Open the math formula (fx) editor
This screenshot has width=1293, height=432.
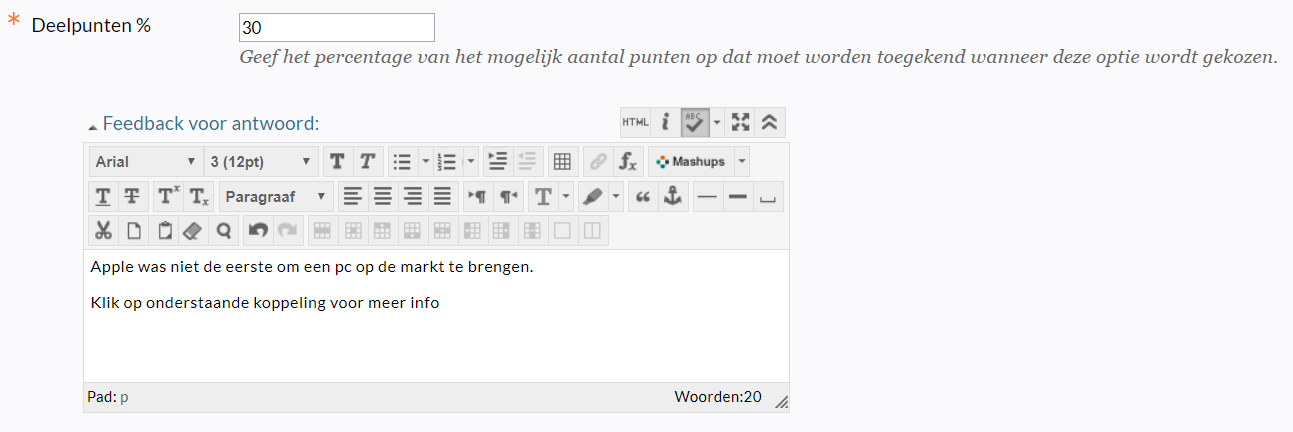pos(628,161)
